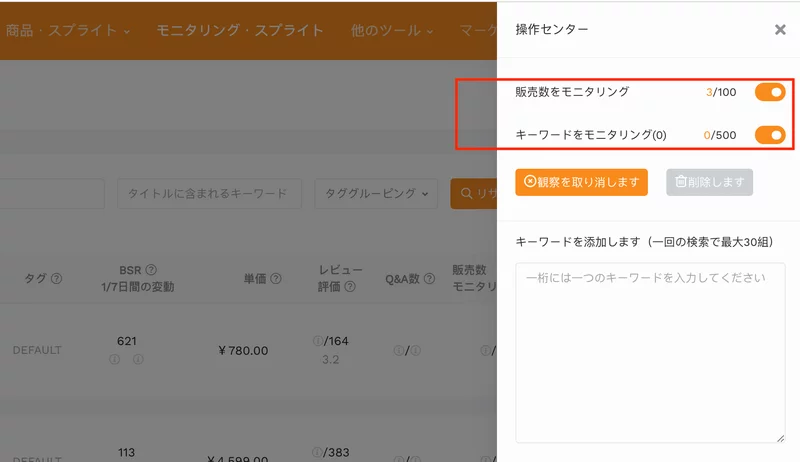Open the 他のツール dropdown menu
This screenshot has width=800, height=462.
392,31
